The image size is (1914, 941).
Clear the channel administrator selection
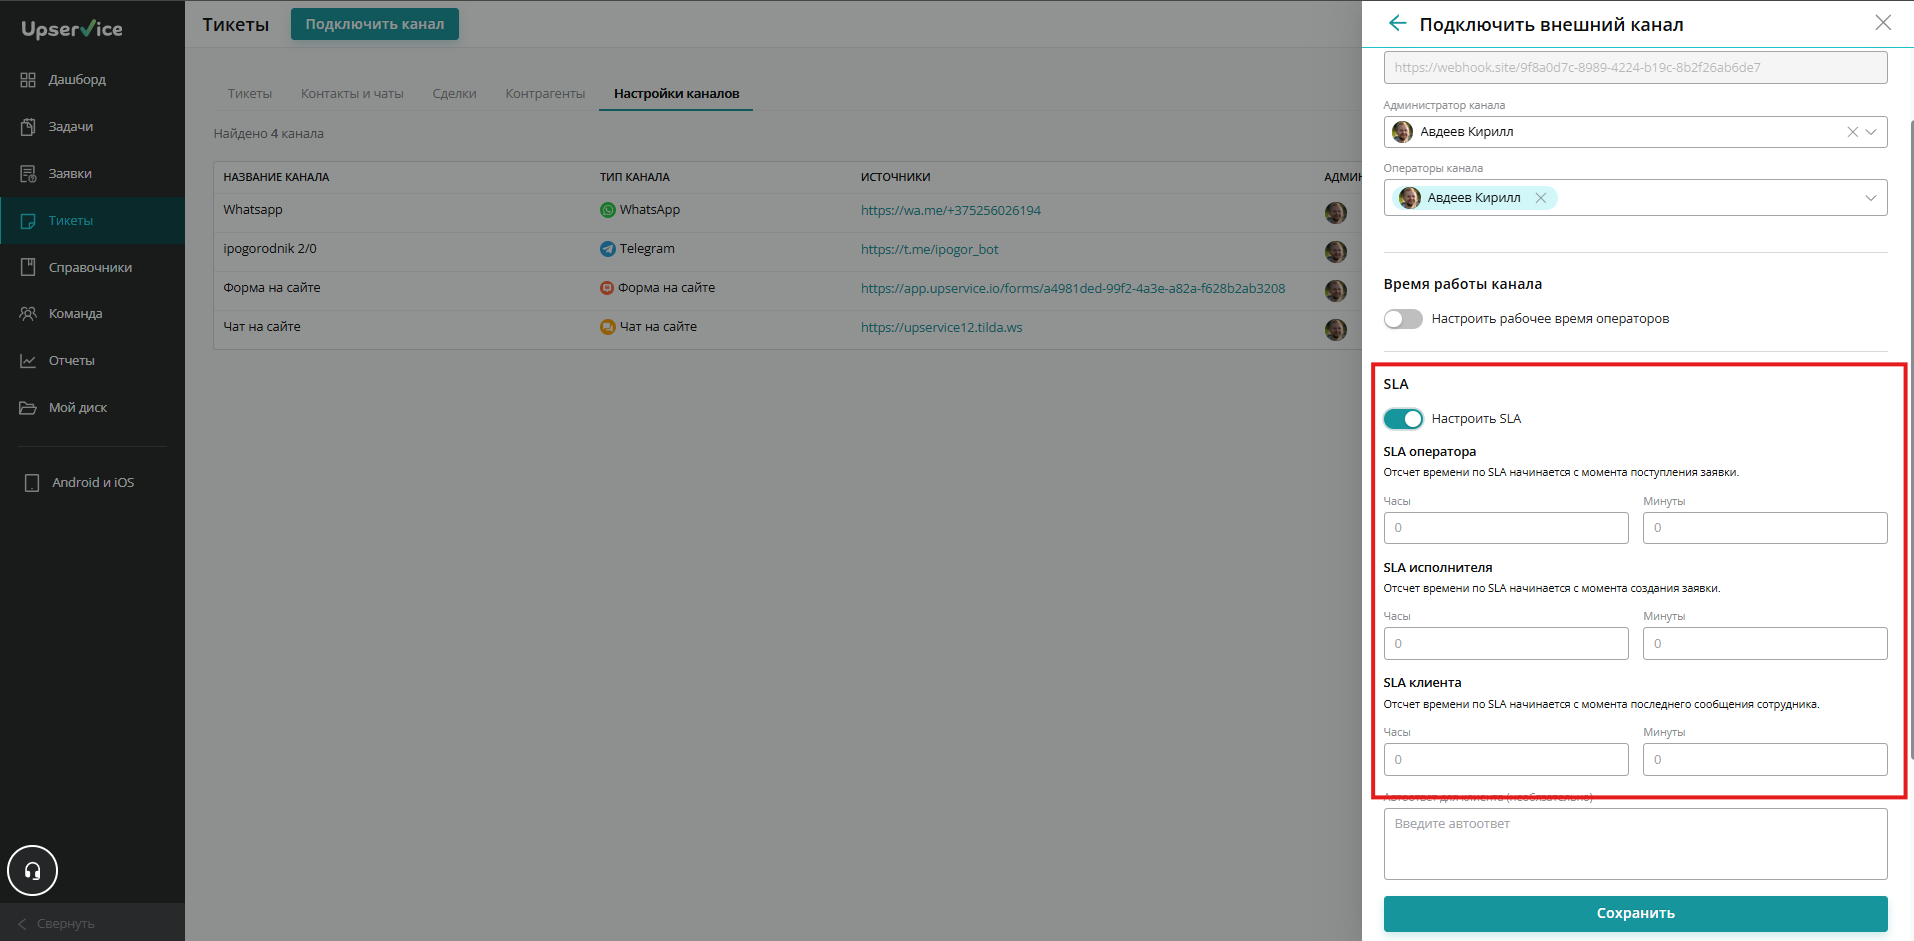click(1852, 132)
